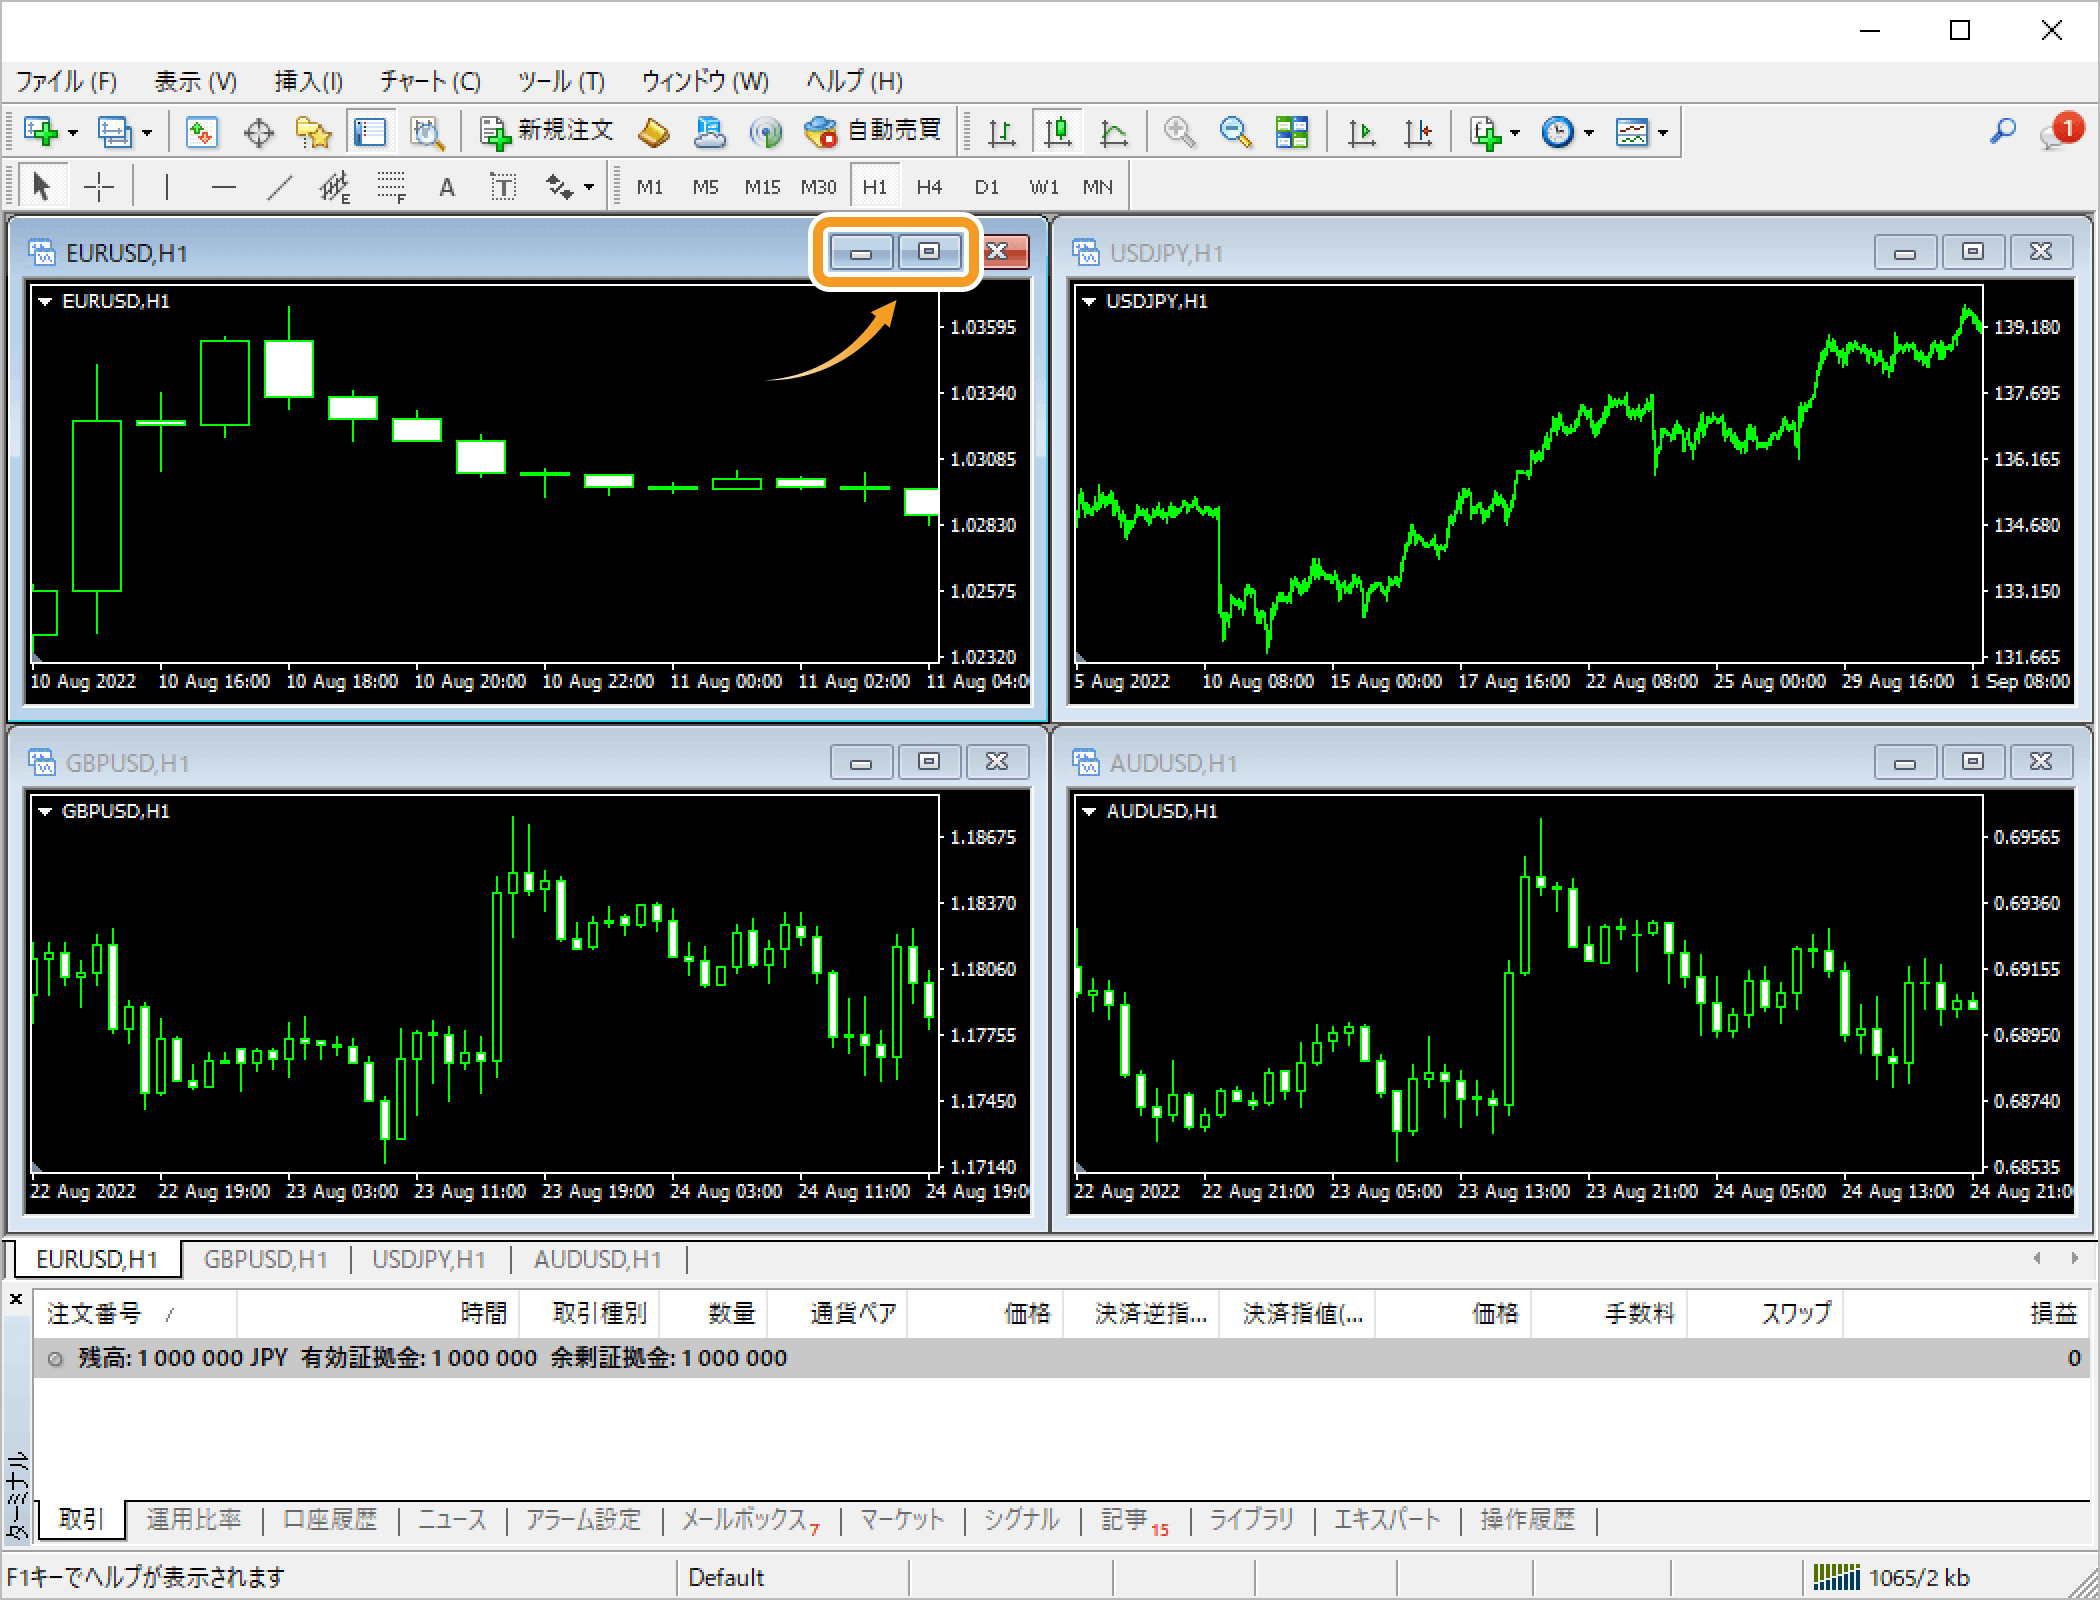Image resolution: width=2100 pixels, height=1600 pixels.
Task: Select the Fibonacci retracement tool
Action: [x=390, y=186]
